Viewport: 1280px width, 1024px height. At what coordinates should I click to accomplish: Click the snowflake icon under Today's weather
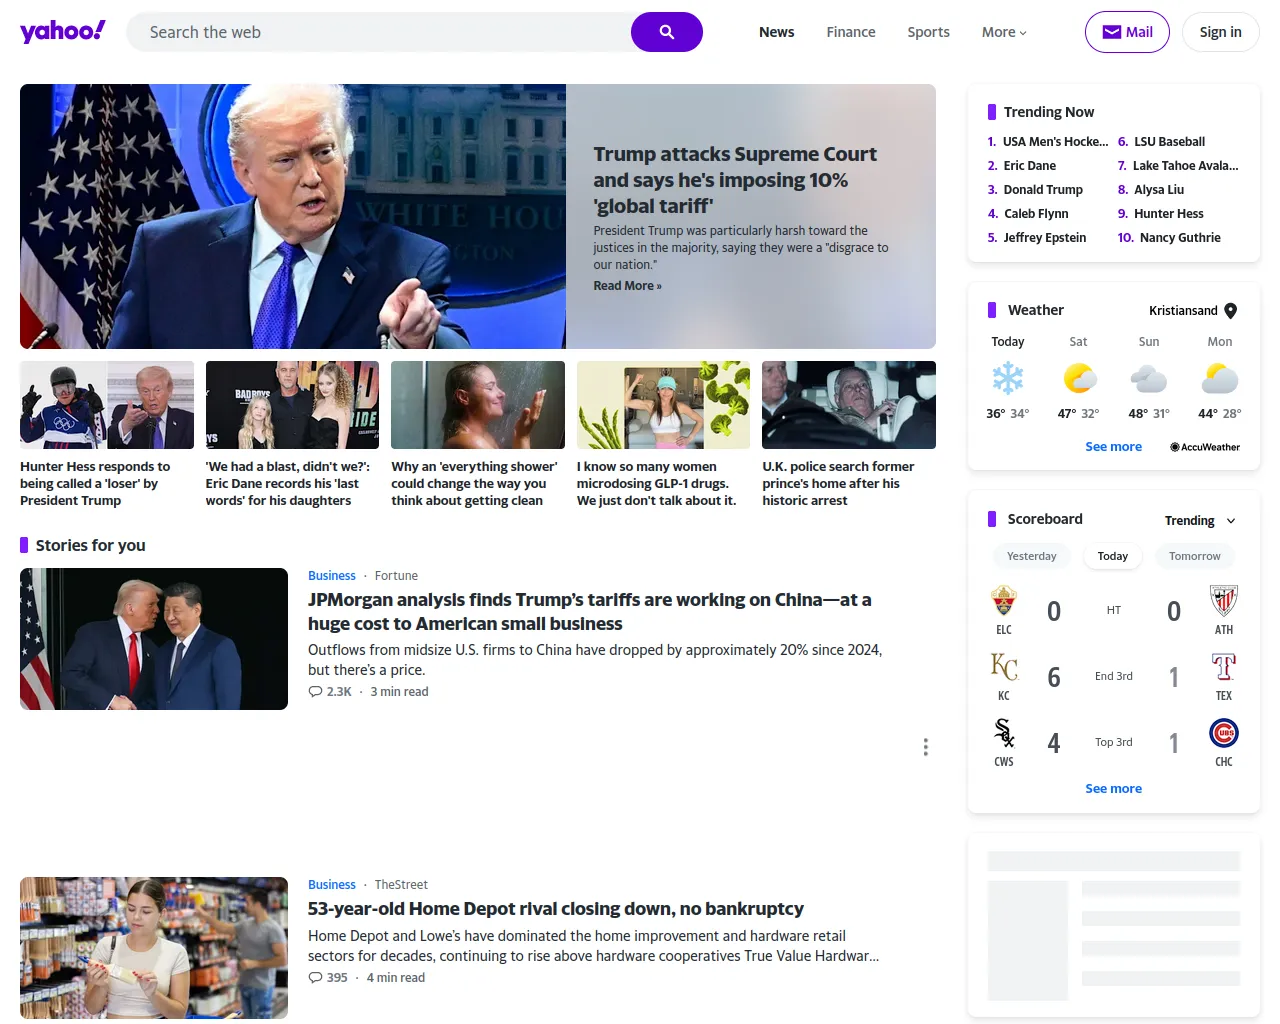tap(1008, 378)
